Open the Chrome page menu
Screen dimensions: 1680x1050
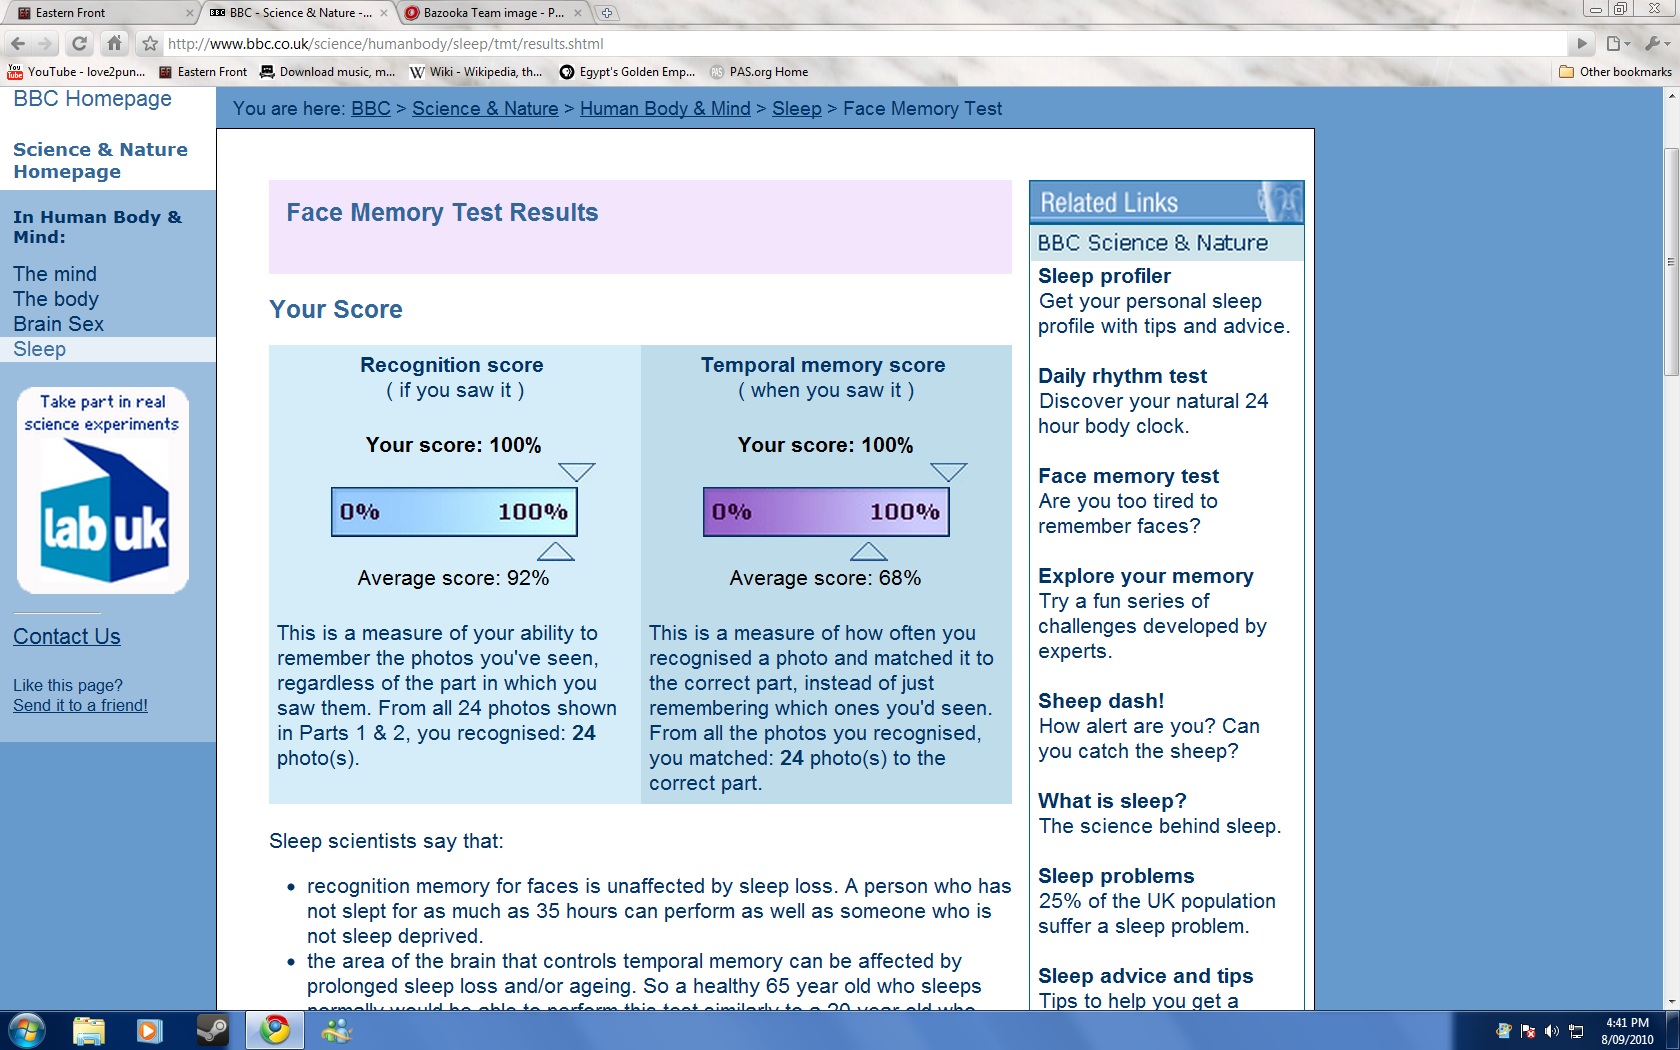pyautogui.click(x=1618, y=44)
